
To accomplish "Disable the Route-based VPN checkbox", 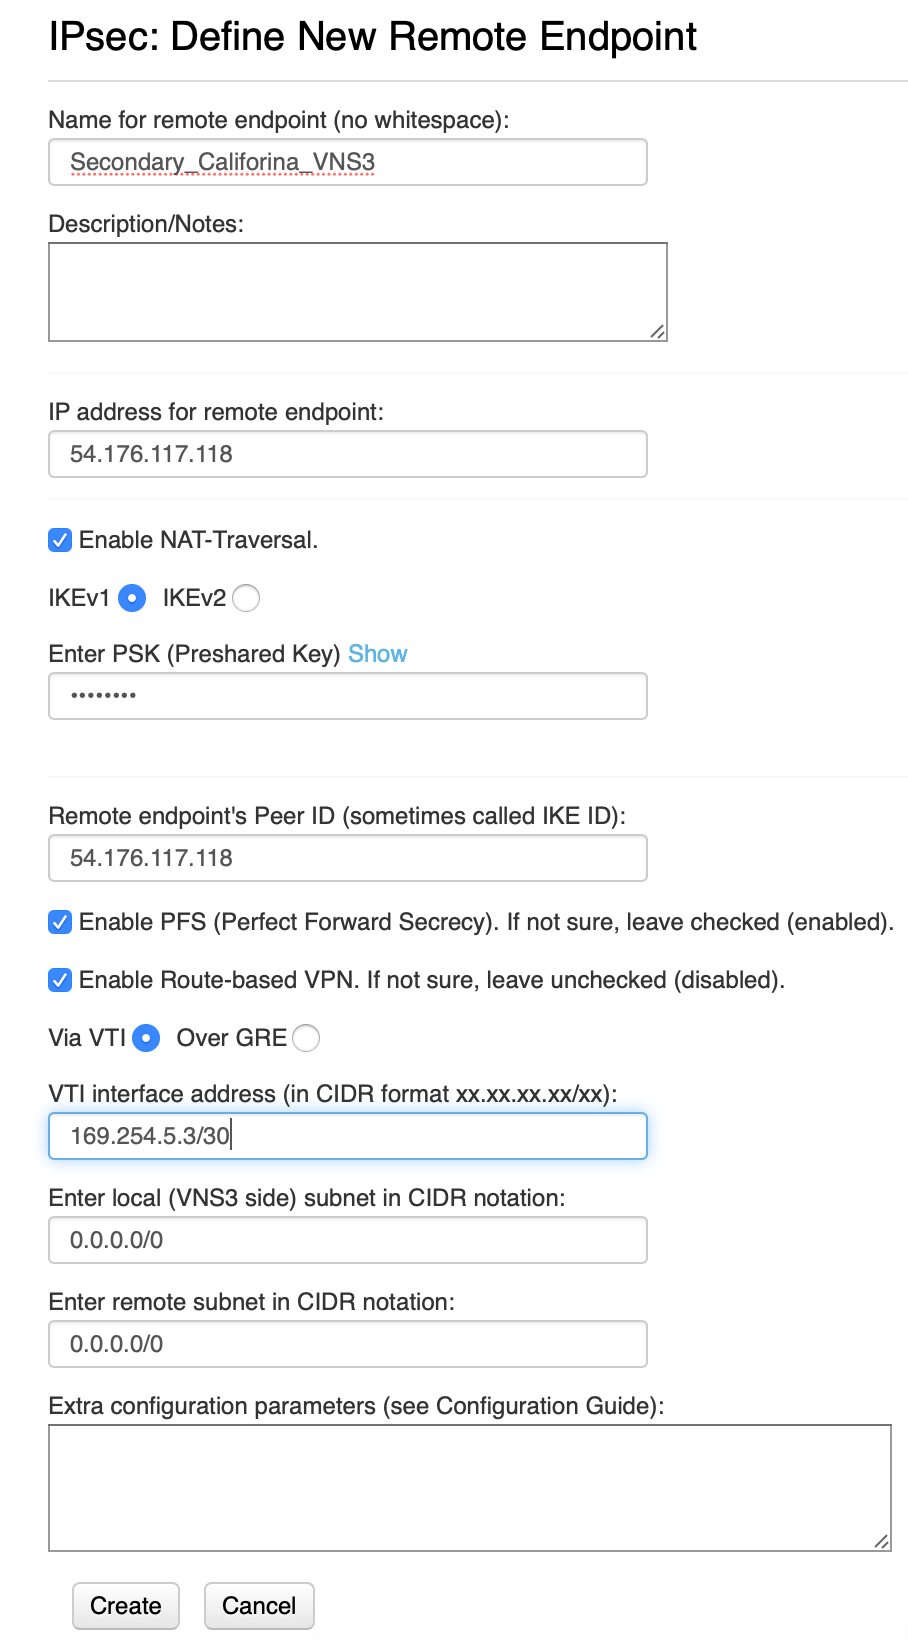I will click(60, 980).
